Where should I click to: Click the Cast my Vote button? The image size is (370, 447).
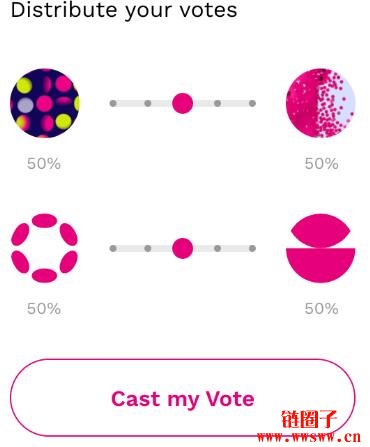point(183,398)
